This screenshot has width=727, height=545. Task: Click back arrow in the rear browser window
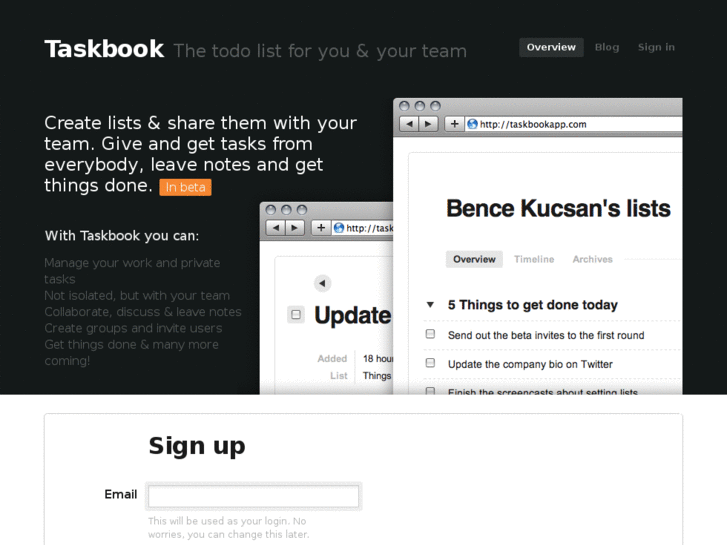pyautogui.click(x=276, y=228)
